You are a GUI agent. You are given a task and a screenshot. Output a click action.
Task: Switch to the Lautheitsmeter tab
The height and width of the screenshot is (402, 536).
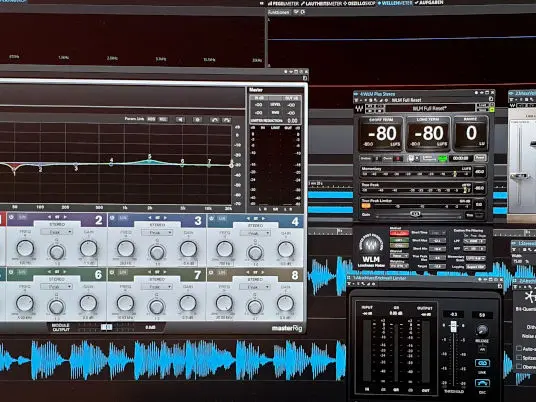tap(321, 3)
